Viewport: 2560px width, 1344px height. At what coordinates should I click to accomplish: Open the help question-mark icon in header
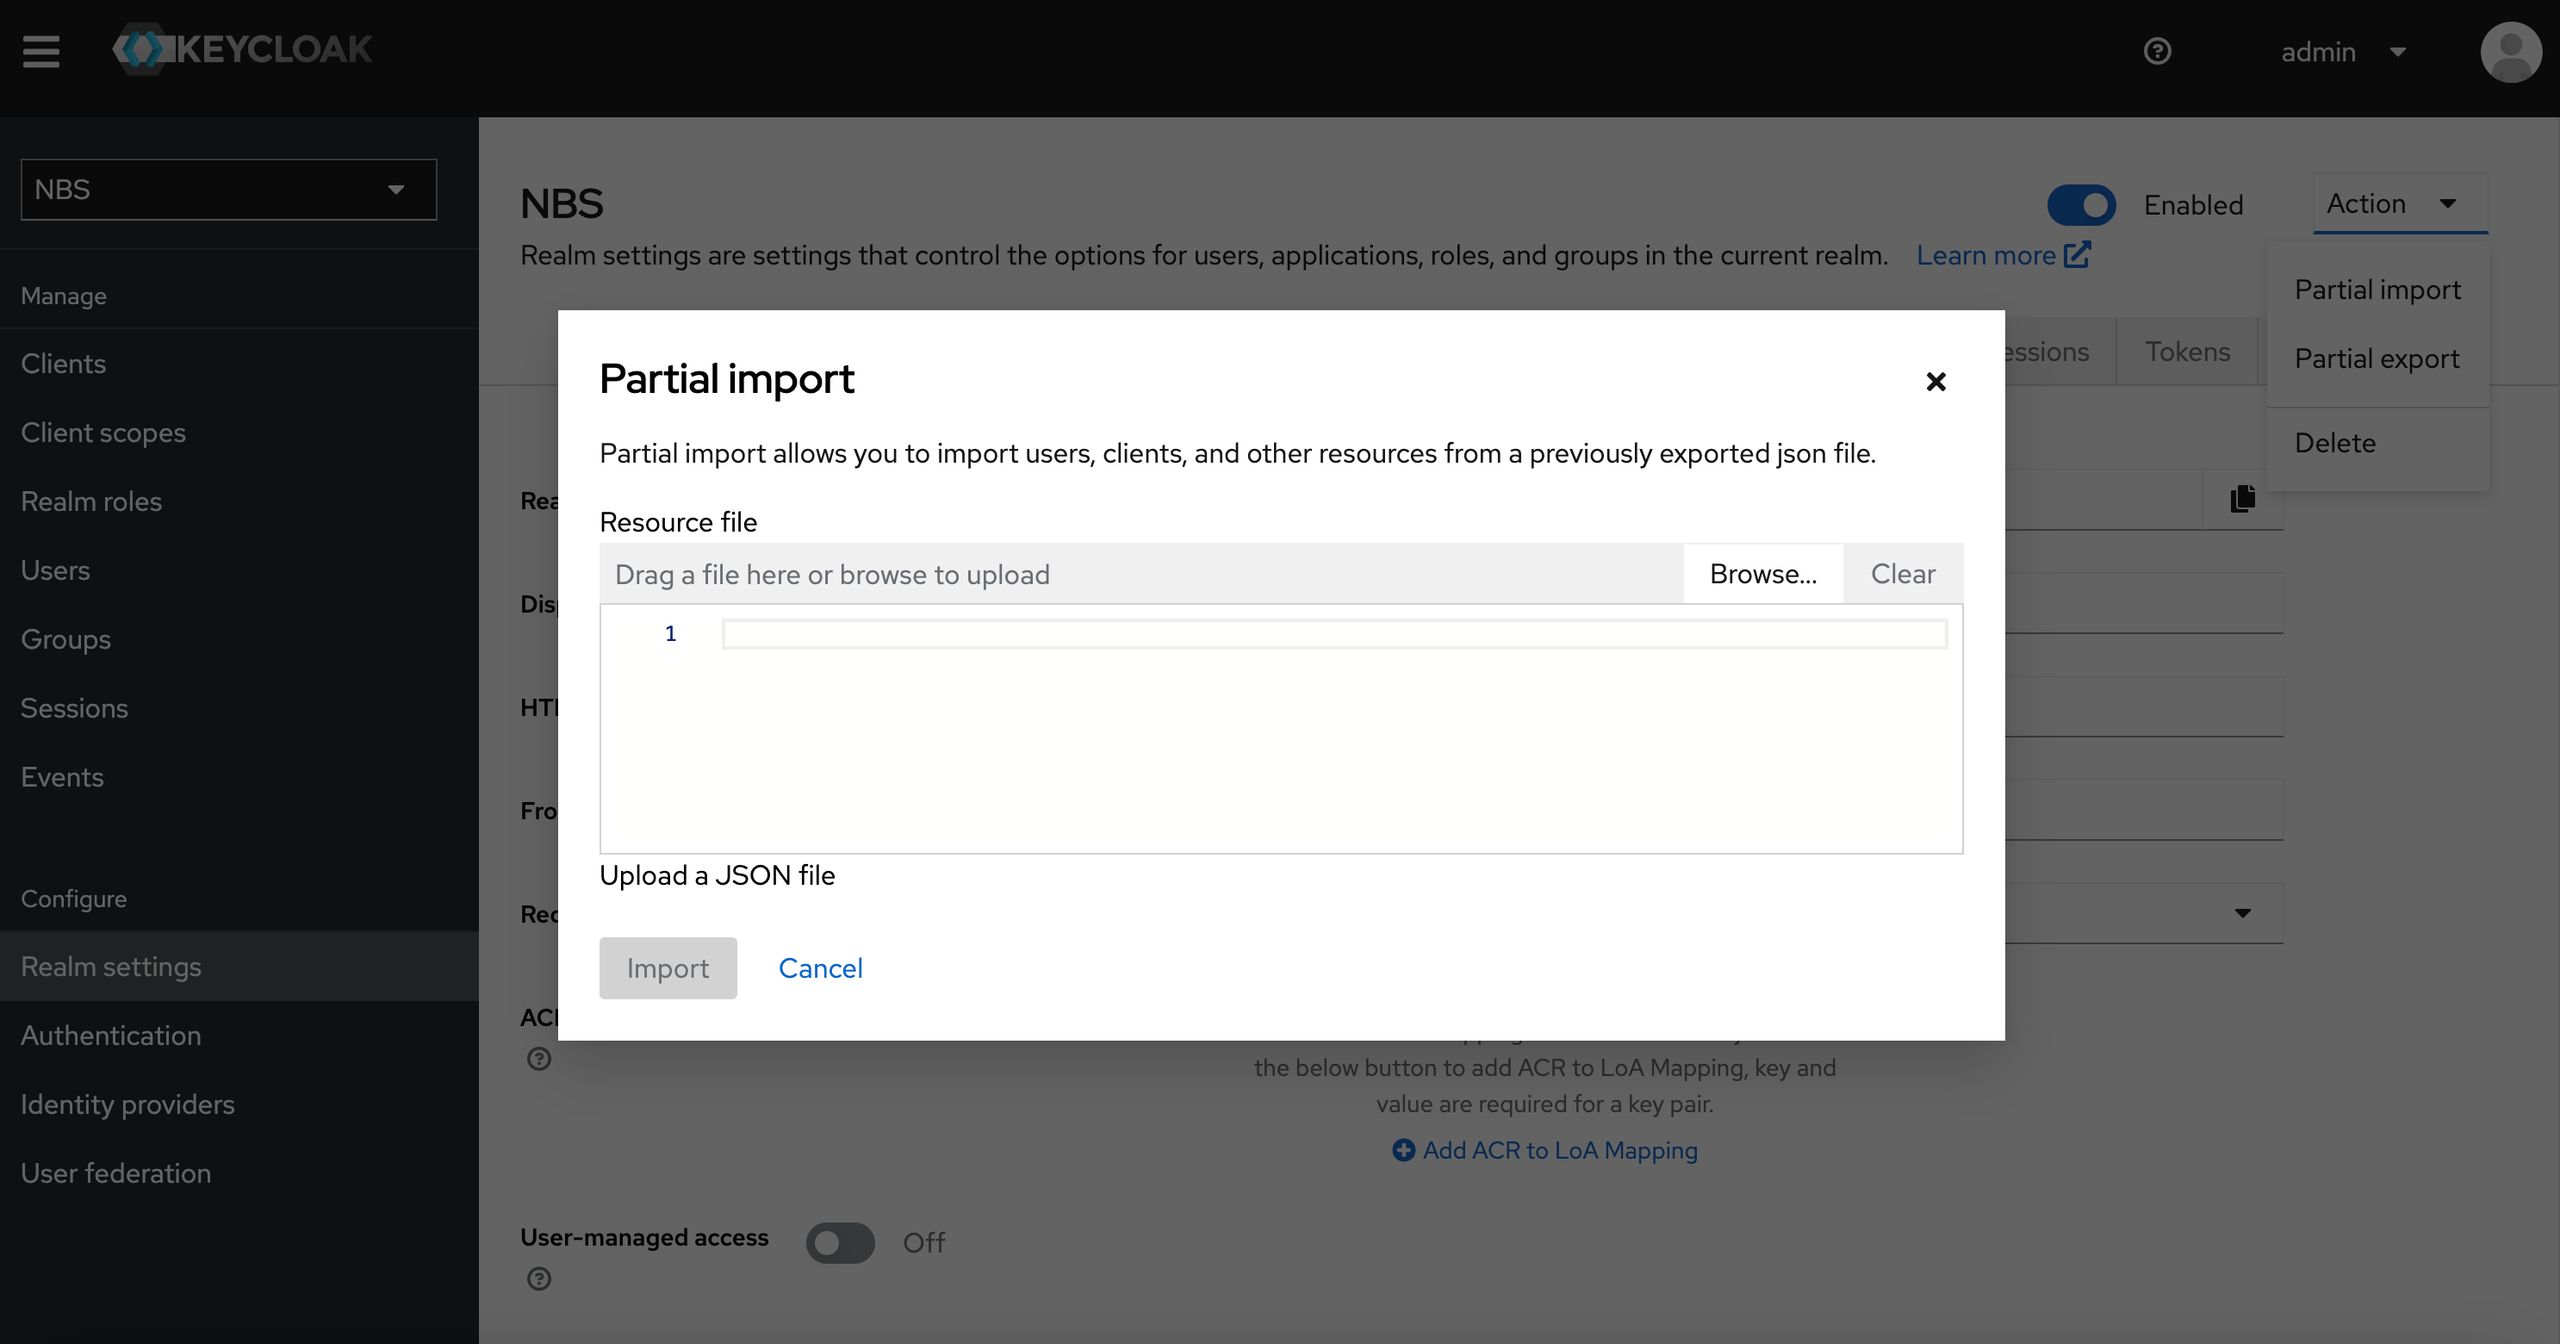click(x=2158, y=51)
